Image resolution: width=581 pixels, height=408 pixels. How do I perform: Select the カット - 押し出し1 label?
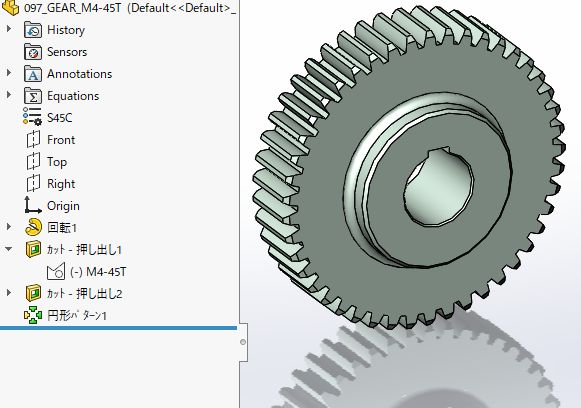84,250
